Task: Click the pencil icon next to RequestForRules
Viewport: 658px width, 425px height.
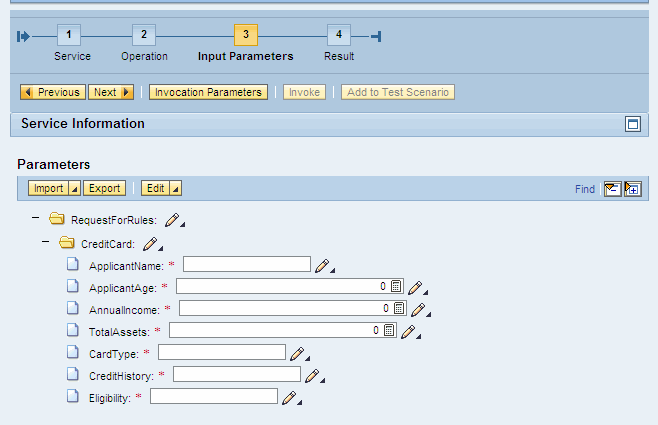Action: 173,220
